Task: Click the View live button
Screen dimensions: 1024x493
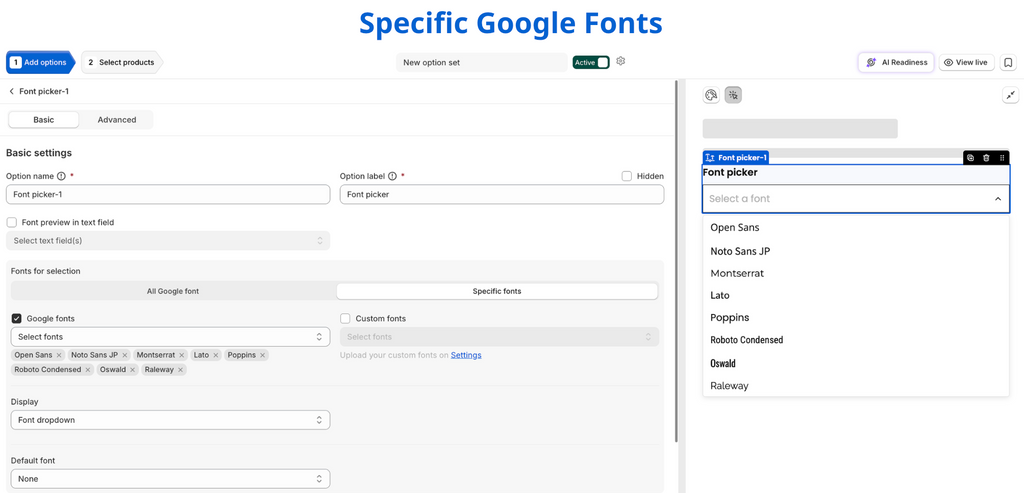Action: click(x=967, y=63)
